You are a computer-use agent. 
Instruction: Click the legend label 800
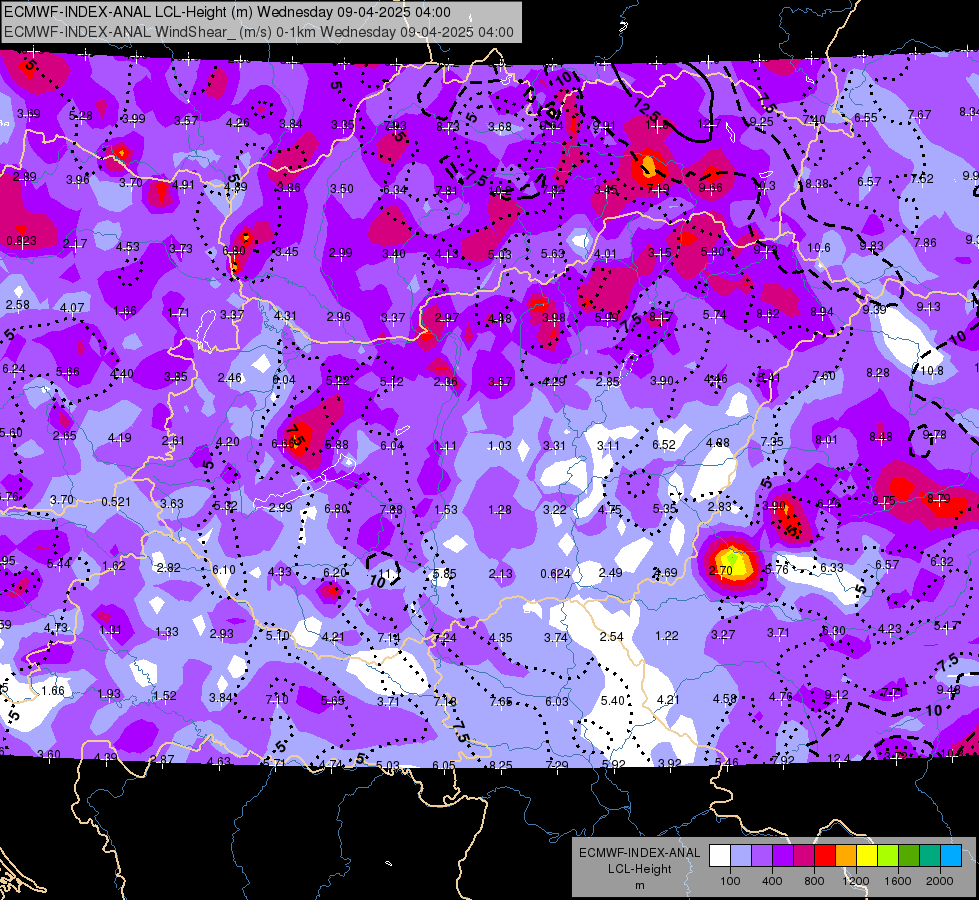814,881
